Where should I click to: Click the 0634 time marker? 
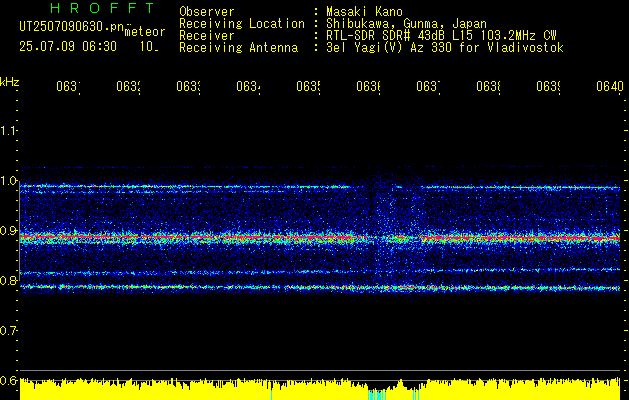click(248, 86)
